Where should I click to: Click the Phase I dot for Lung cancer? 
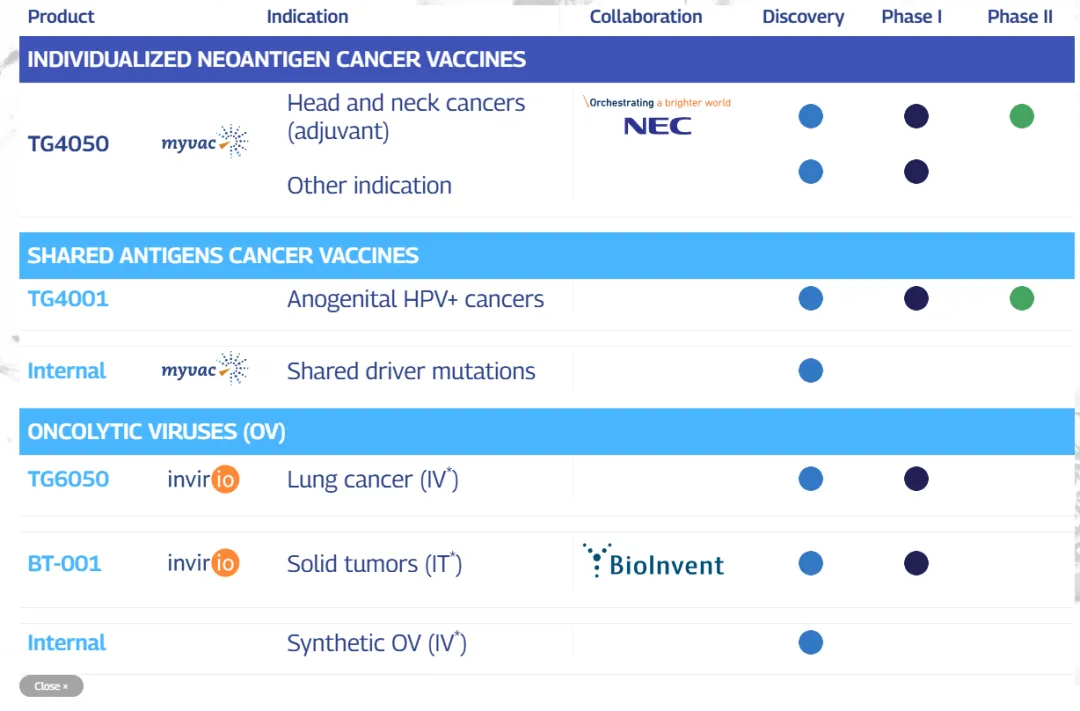916,479
